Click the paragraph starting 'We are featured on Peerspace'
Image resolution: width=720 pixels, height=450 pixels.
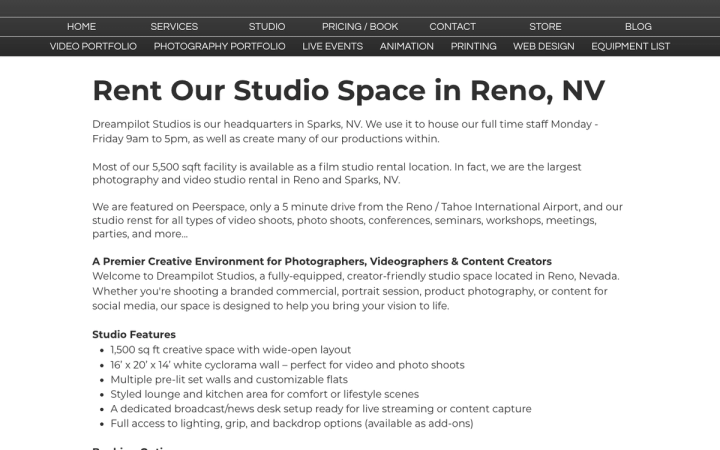(357, 220)
